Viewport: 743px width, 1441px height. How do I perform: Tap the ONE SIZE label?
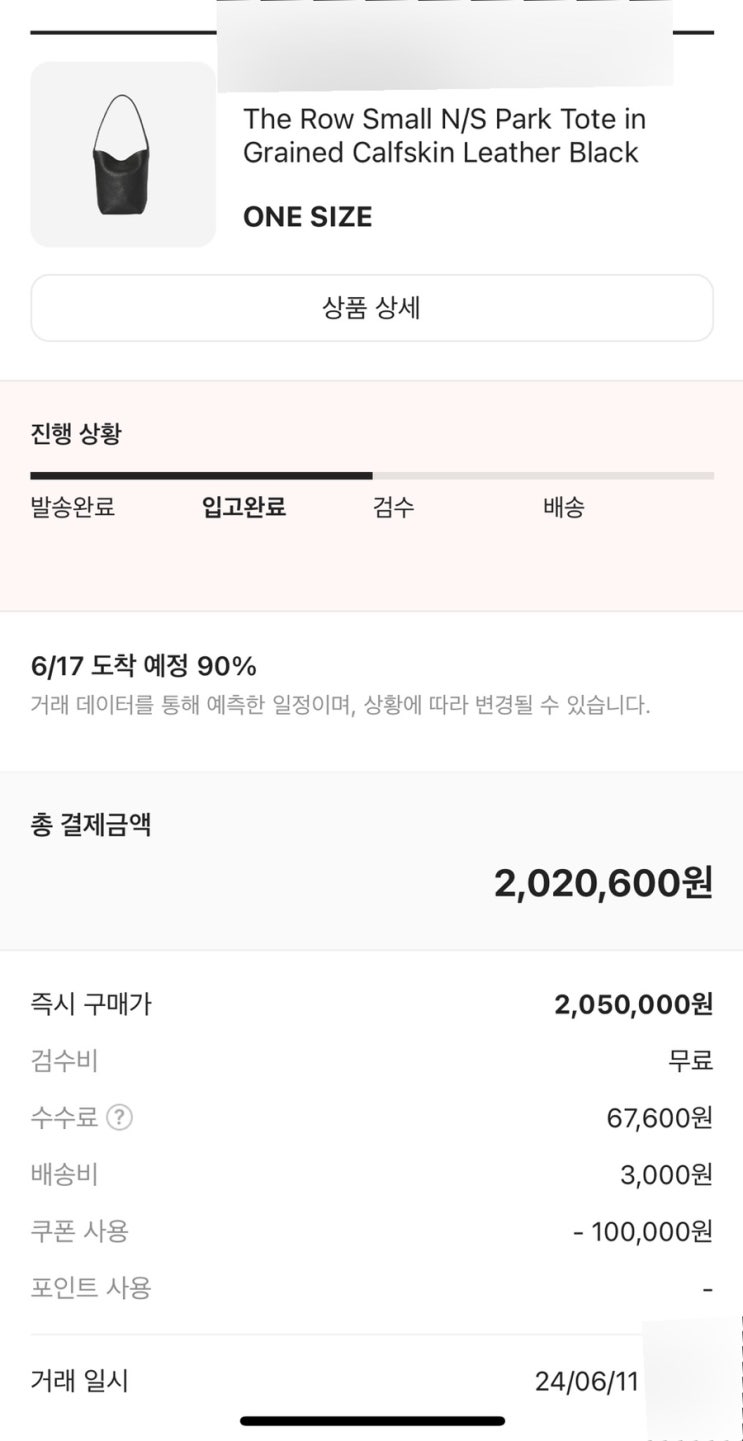point(307,217)
